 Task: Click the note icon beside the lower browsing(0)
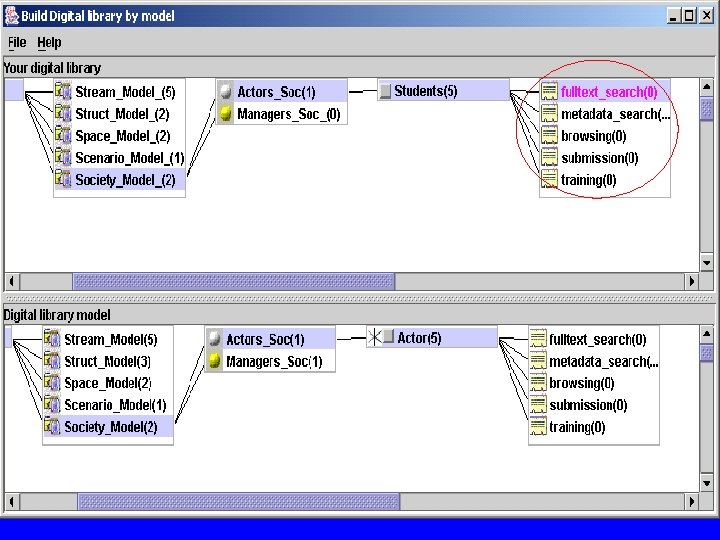click(x=538, y=383)
